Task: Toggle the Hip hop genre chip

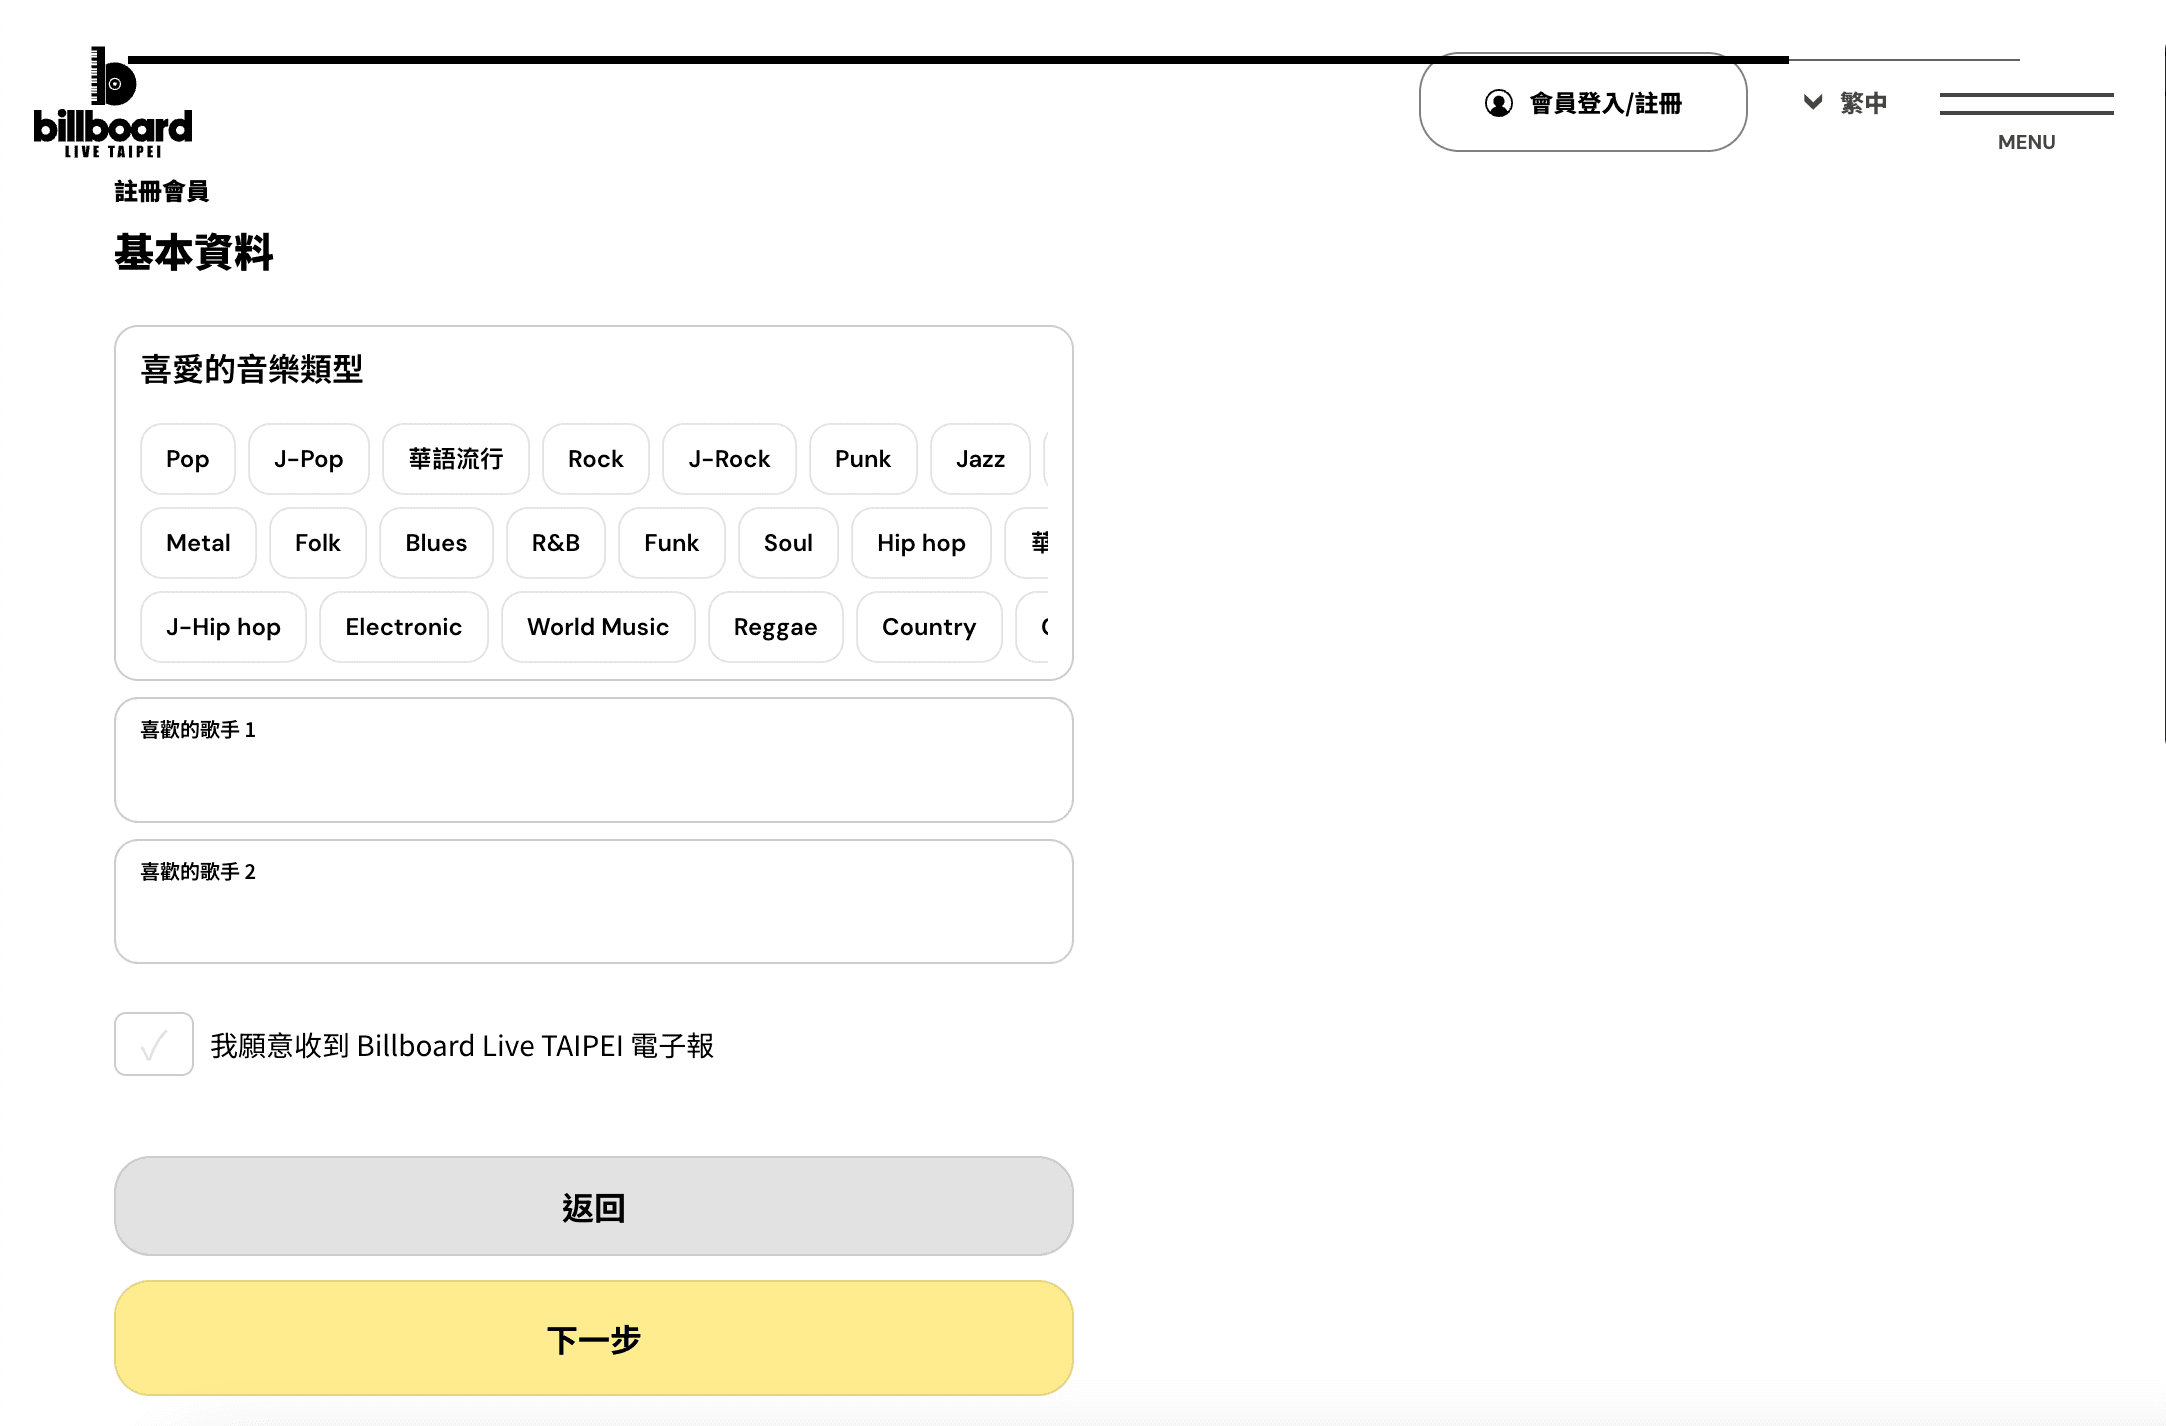Action: click(920, 543)
